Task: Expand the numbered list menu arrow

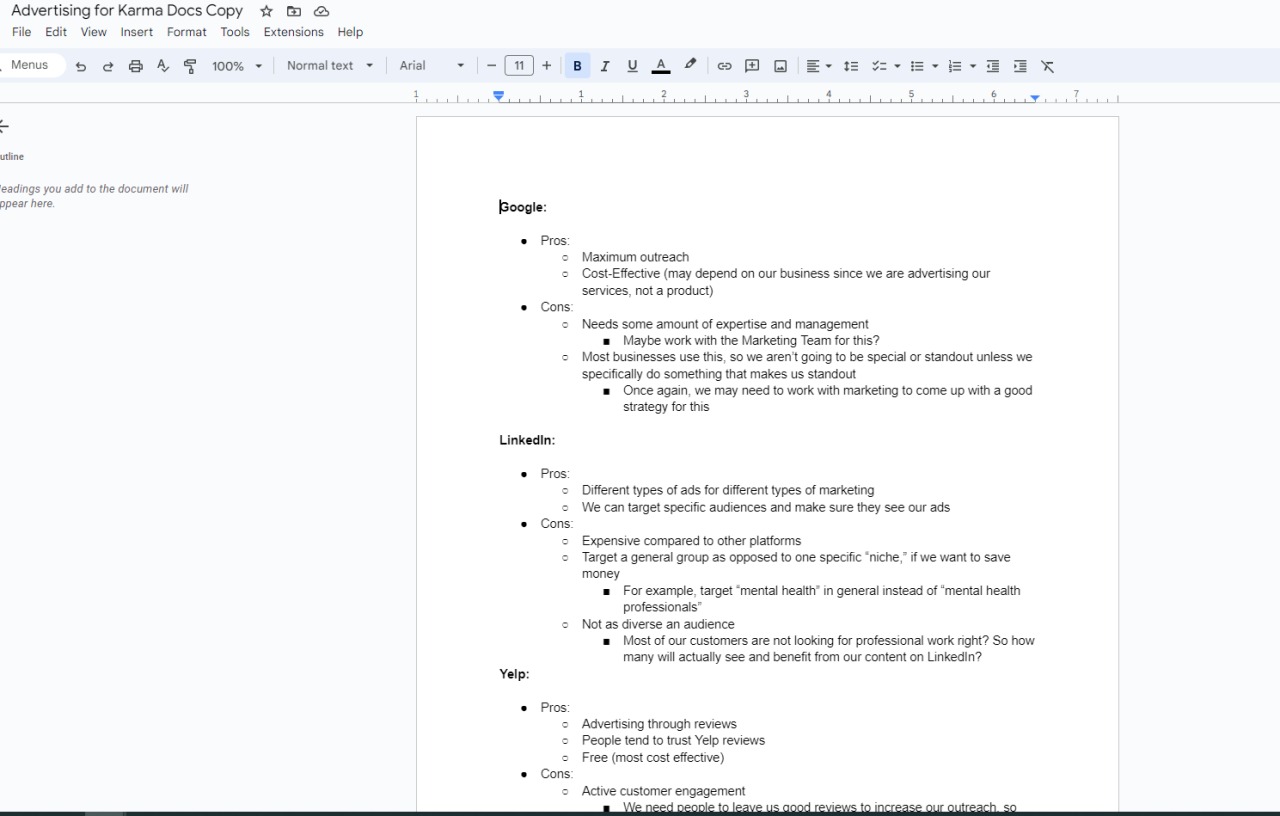Action: coord(973,66)
